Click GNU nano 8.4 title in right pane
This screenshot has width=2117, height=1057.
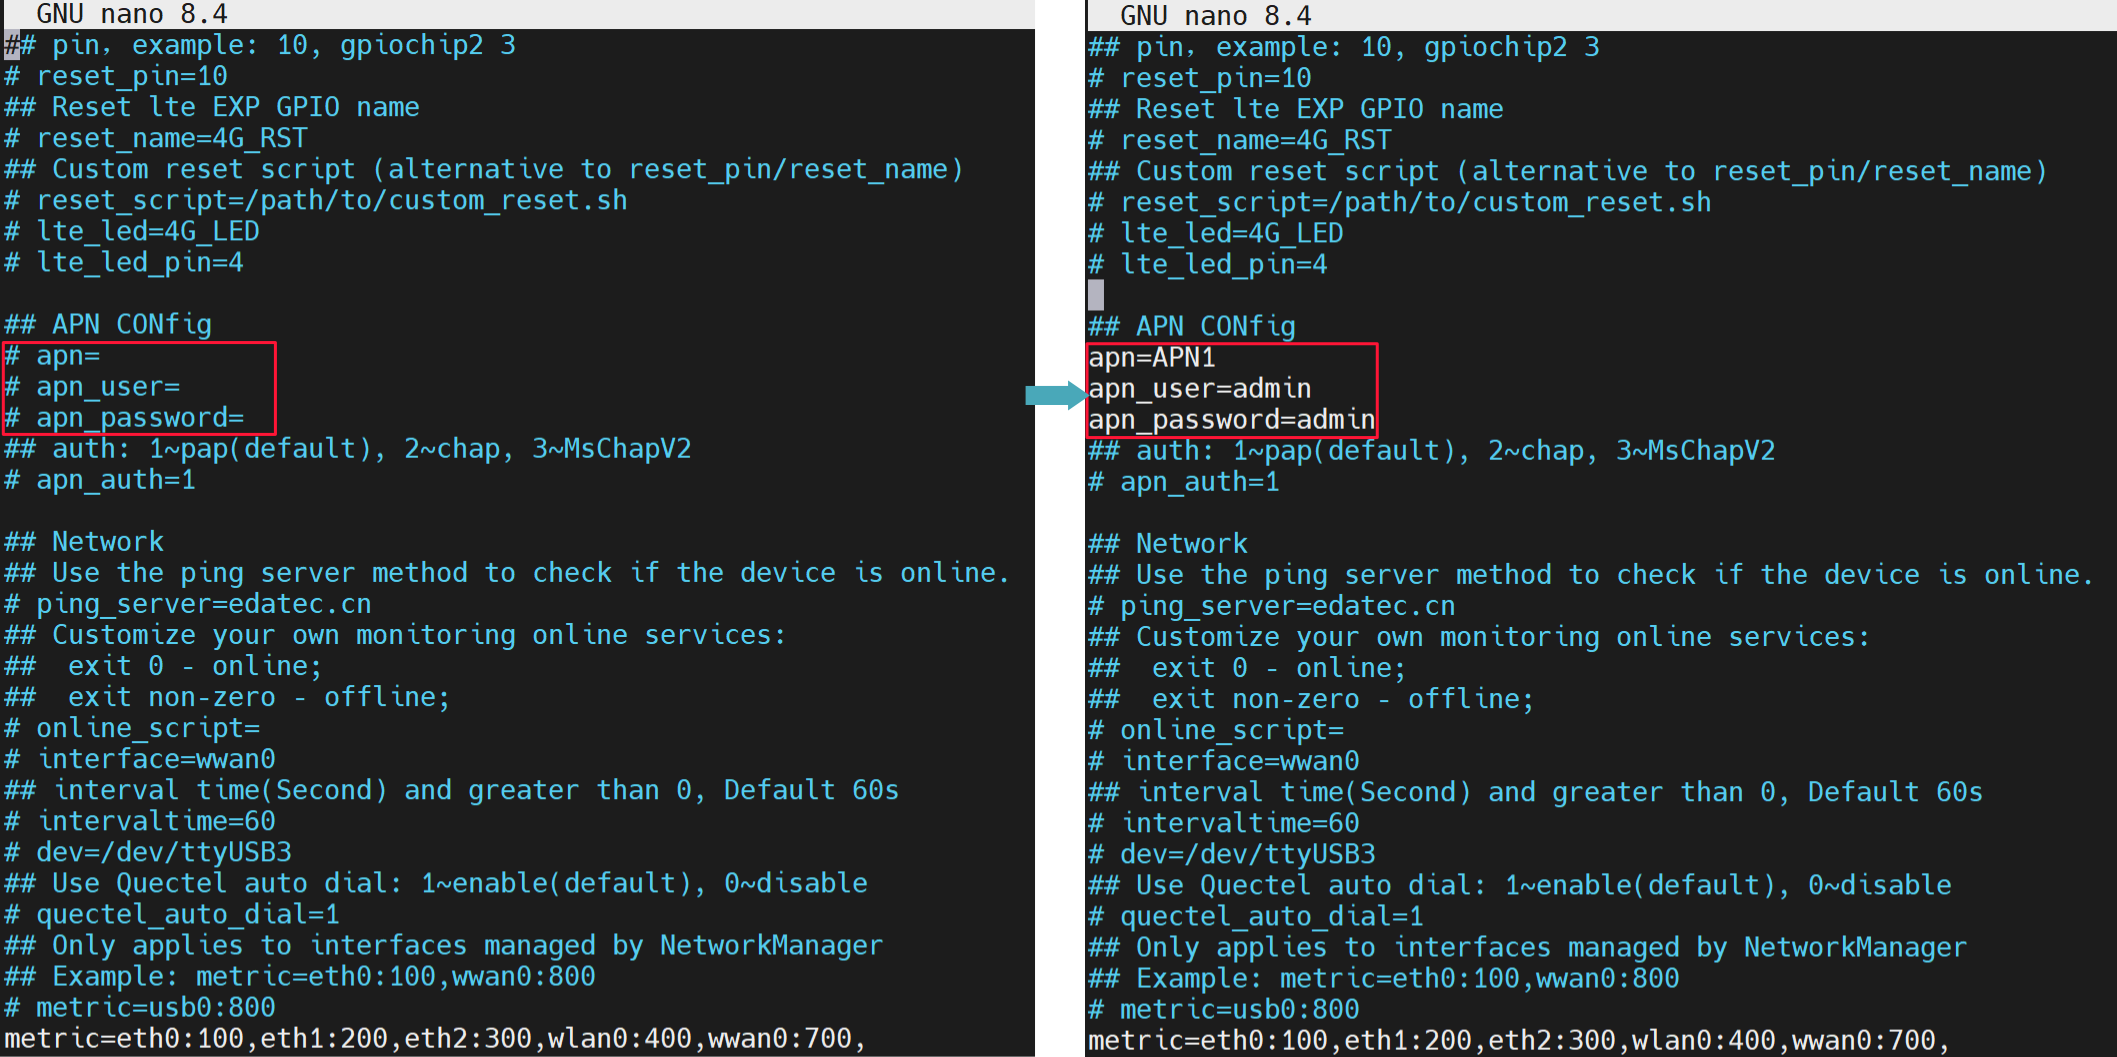(x=1215, y=16)
